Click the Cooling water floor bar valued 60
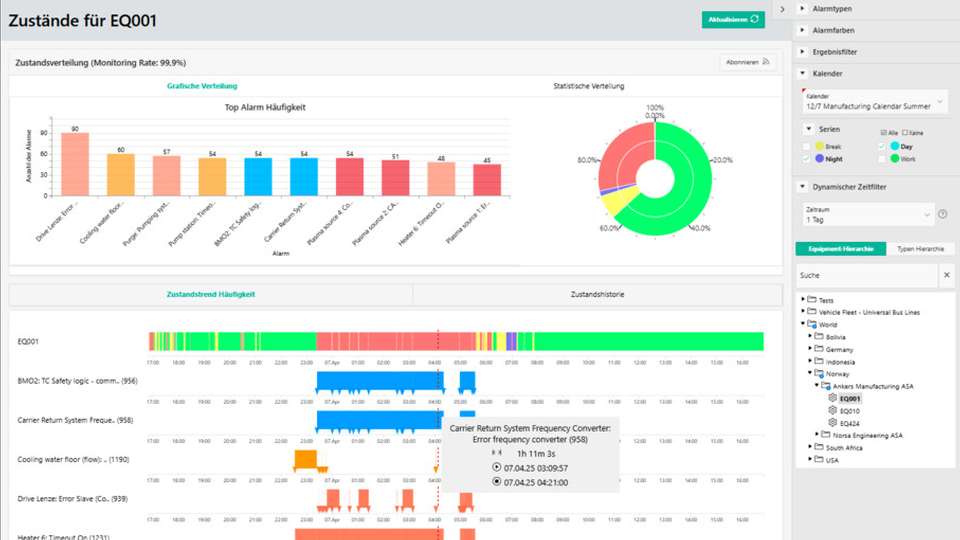This screenshot has width=960, height=540. click(x=121, y=174)
